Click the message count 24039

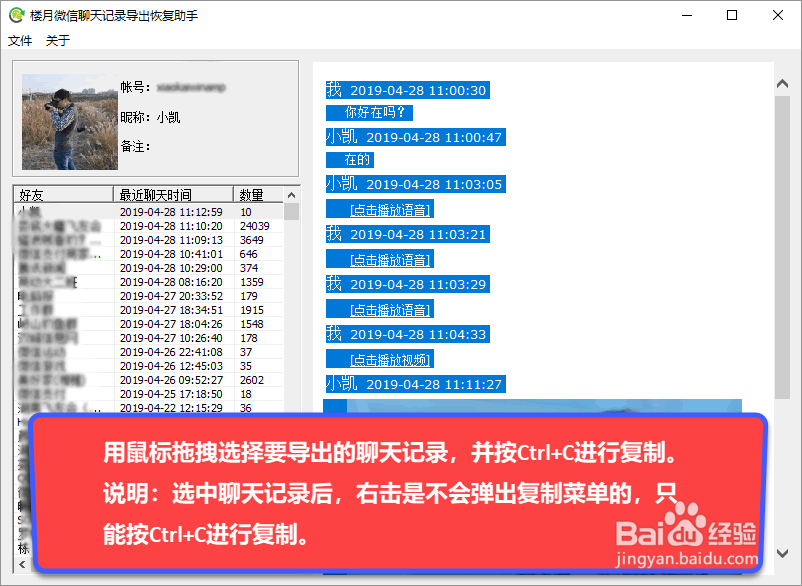[255, 226]
